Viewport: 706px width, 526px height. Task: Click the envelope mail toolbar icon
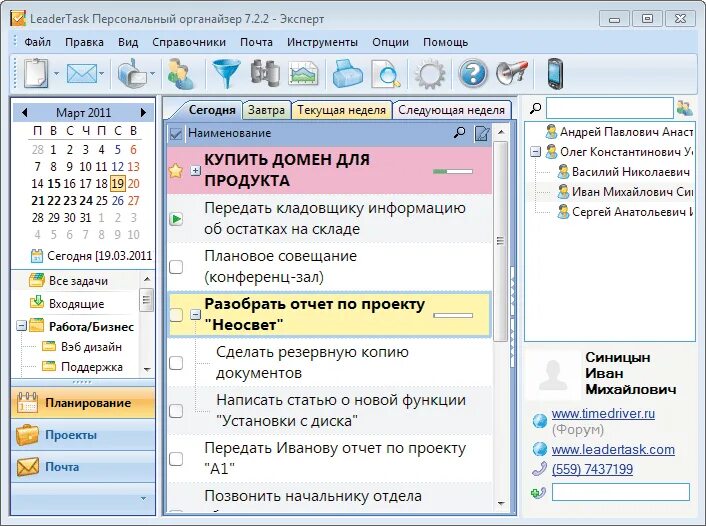point(81,73)
